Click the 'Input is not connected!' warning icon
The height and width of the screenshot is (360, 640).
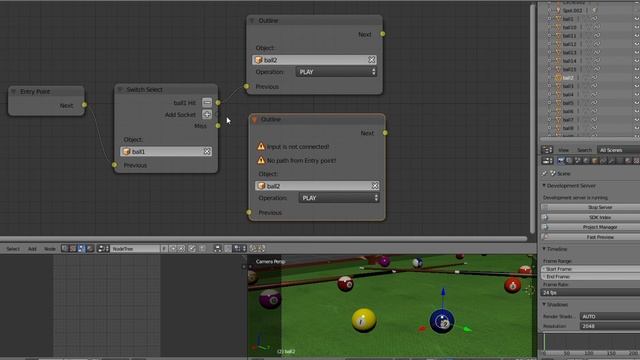pyautogui.click(x=261, y=146)
